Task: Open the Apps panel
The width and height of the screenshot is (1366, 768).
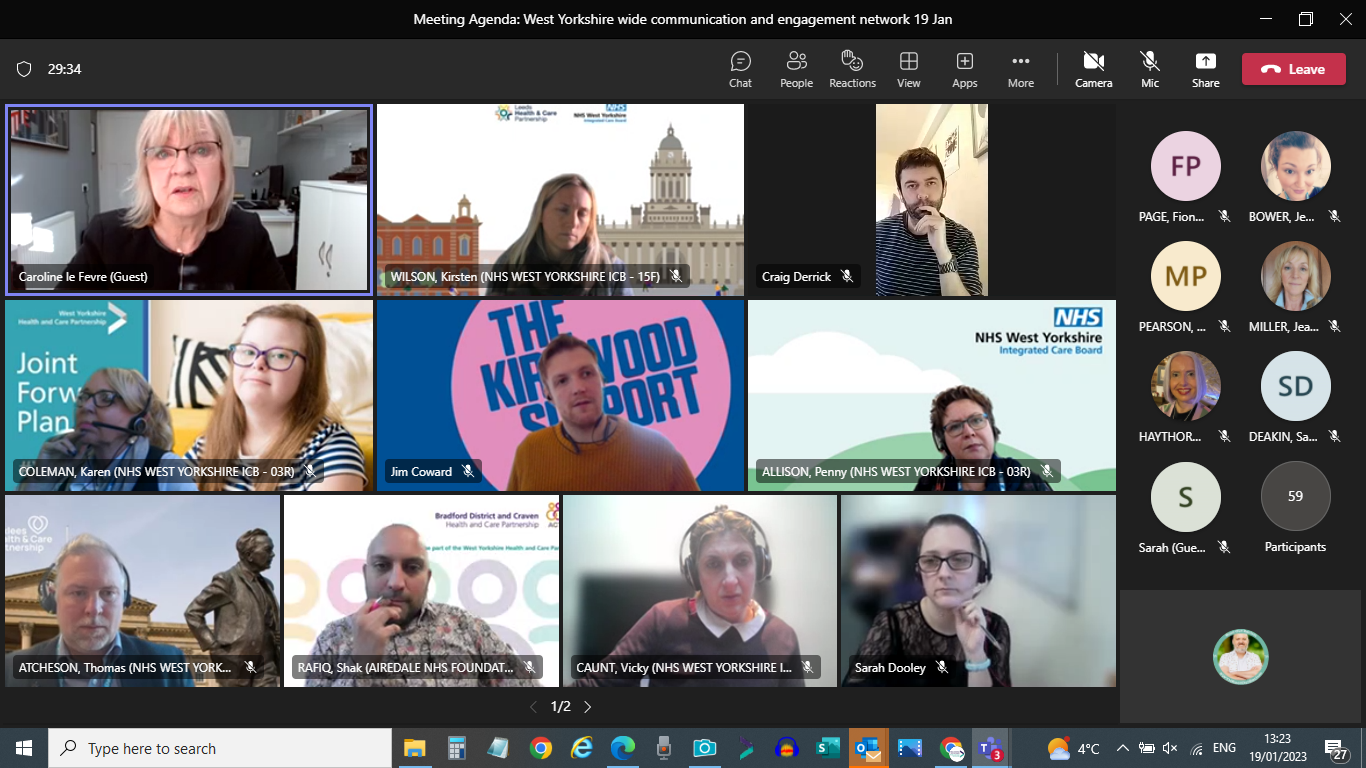Action: tap(964, 69)
